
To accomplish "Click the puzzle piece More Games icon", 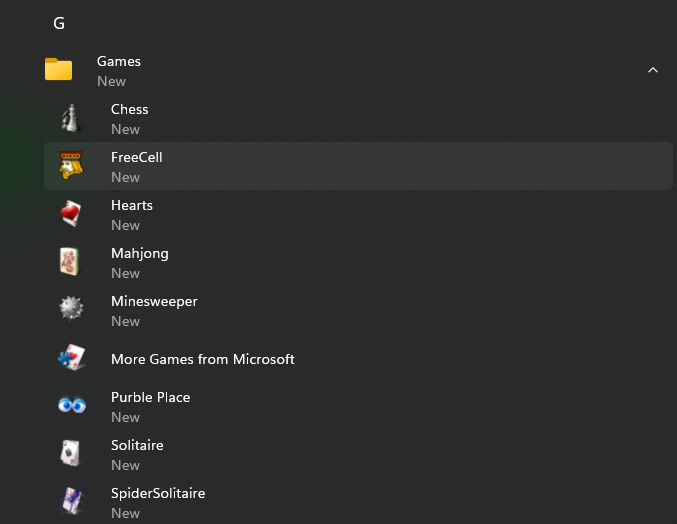I will [x=70, y=359].
